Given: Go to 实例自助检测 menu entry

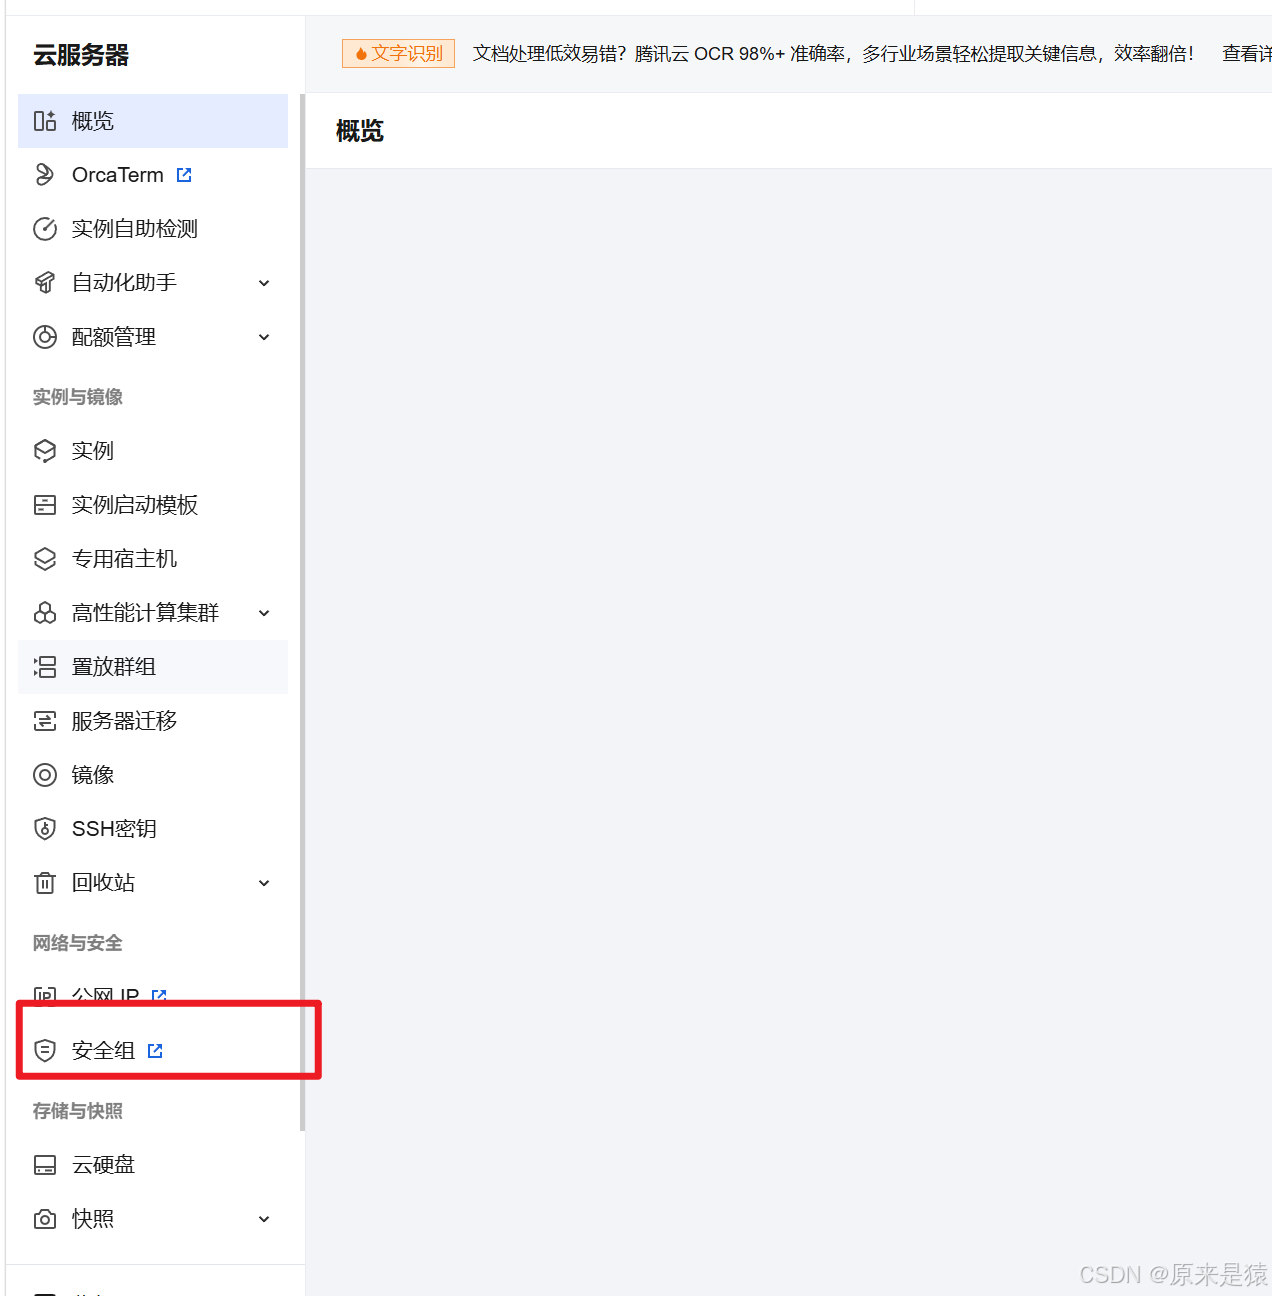Looking at the screenshot, I should pyautogui.click(x=153, y=229).
